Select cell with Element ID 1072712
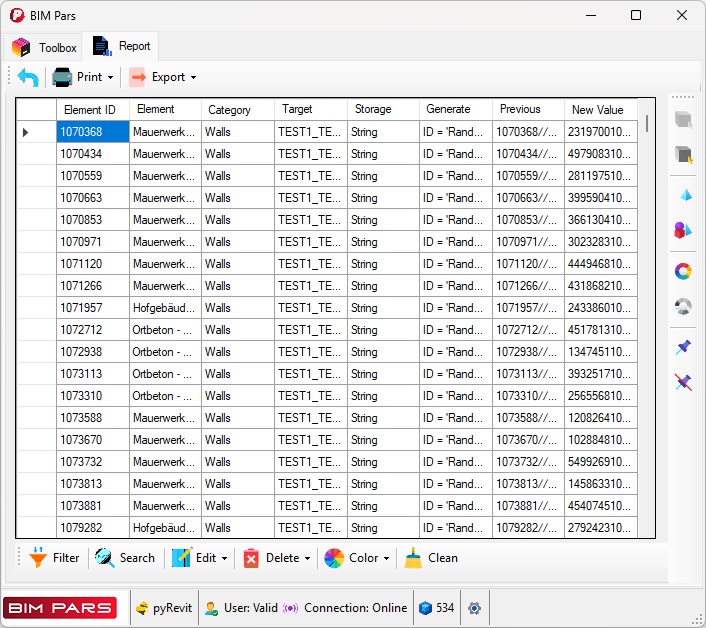This screenshot has width=706, height=628. pos(93,330)
